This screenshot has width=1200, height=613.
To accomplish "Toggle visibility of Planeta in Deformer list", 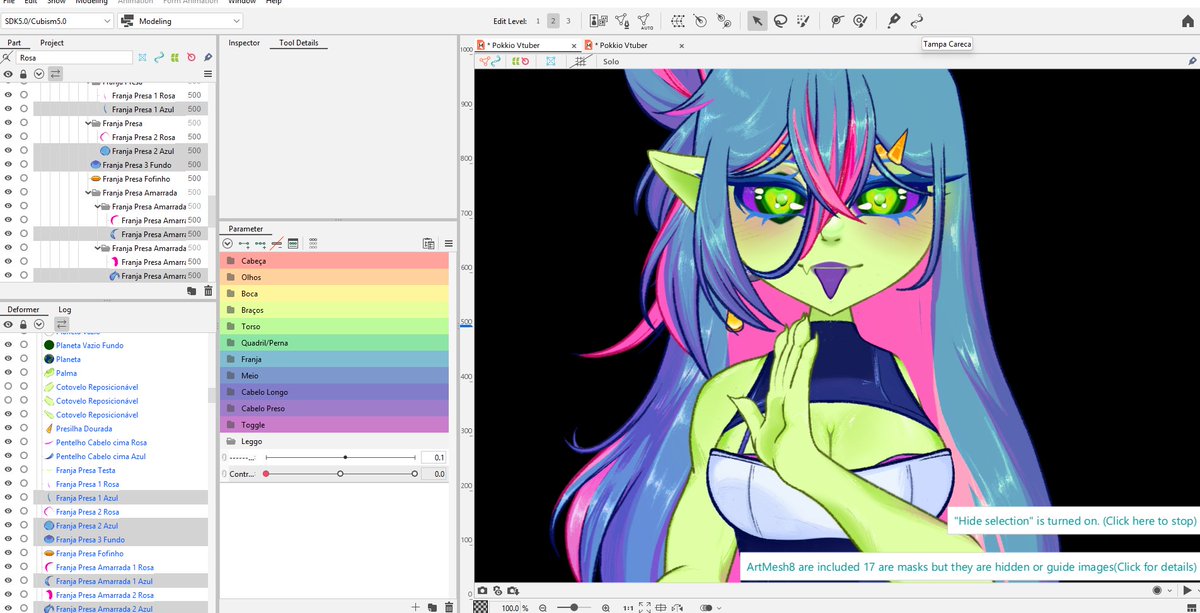I will click(x=8, y=359).
